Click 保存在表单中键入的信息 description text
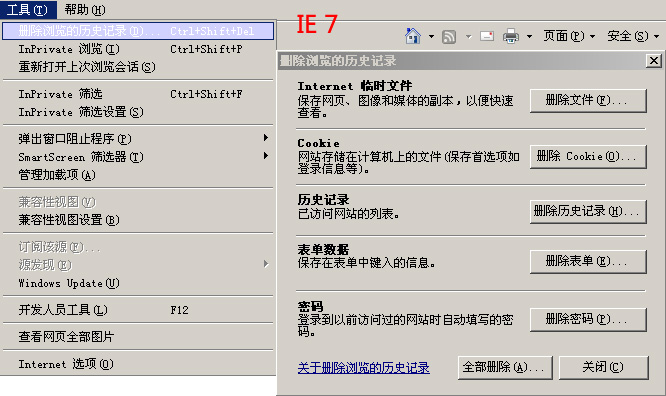Screen dimensions: 666x396 click(x=367, y=263)
